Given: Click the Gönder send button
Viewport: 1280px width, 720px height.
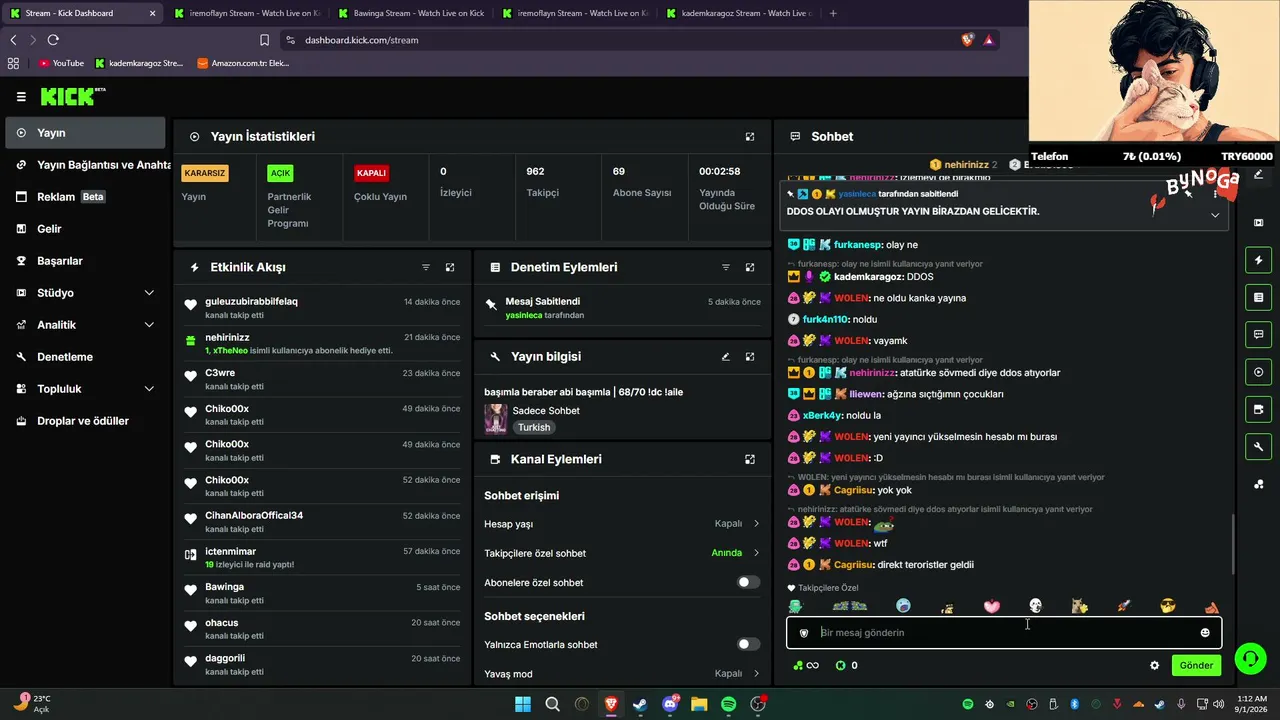Looking at the screenshot, I should click(1196, 665).
